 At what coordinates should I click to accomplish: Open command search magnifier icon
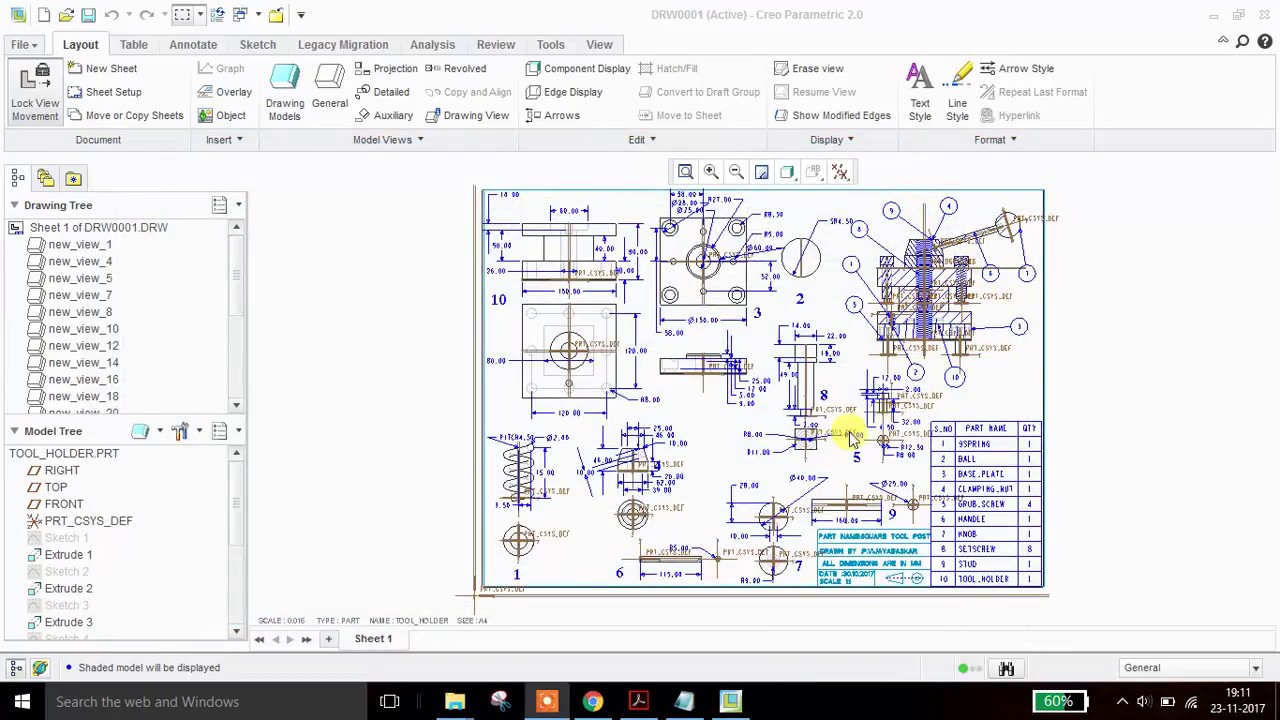pyautogui.click(x=1243, y=41)
